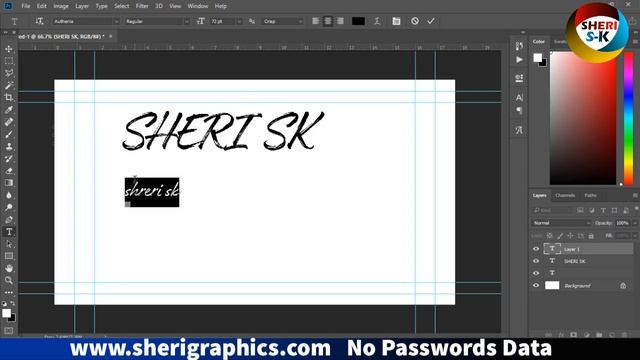Screen dimensions: 640x360
Task: Select the Move tool
Action: (x=9, y=49)
